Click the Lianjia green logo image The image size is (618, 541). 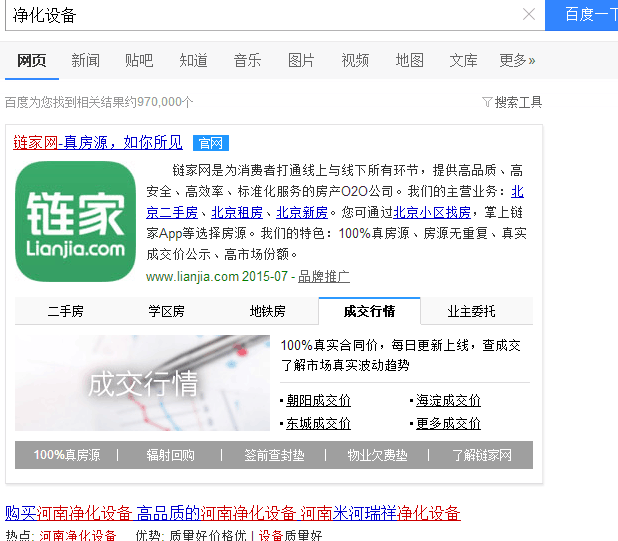tap(75, 221)
